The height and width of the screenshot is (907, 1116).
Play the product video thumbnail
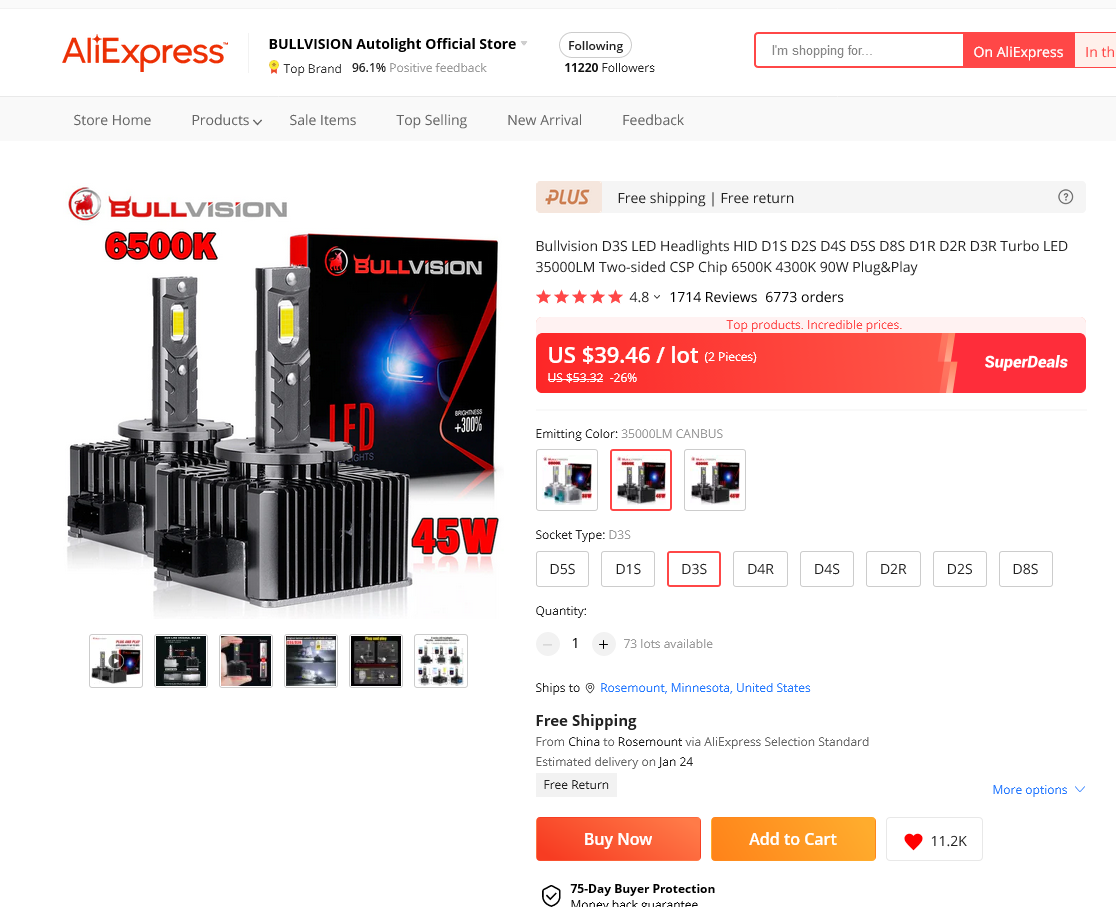(116, 661)
